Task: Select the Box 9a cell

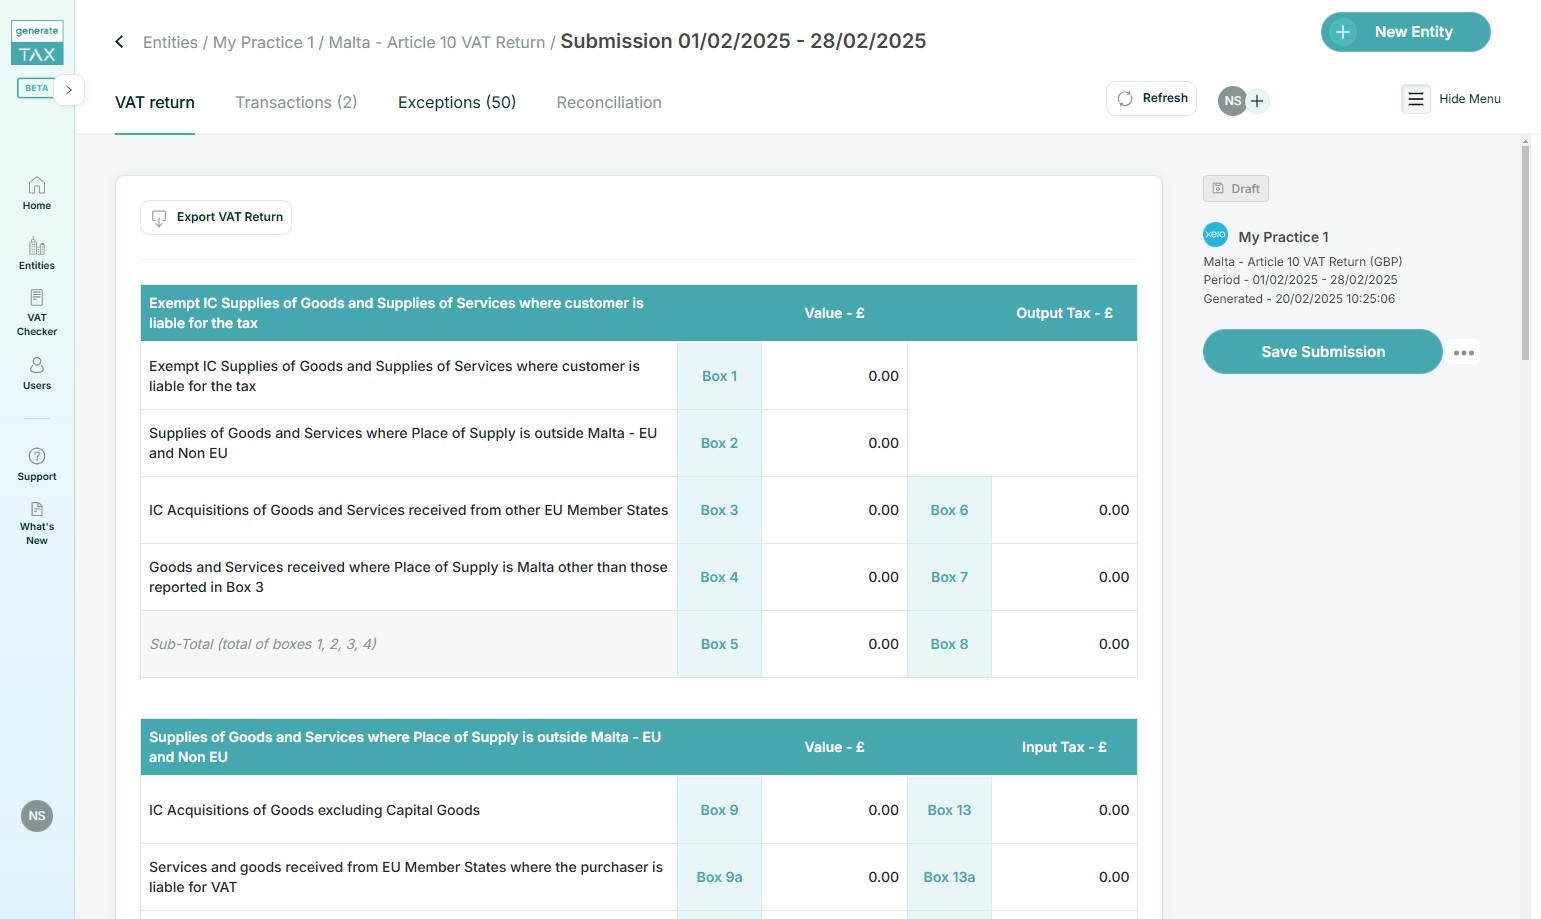Action: pos(719,877)
